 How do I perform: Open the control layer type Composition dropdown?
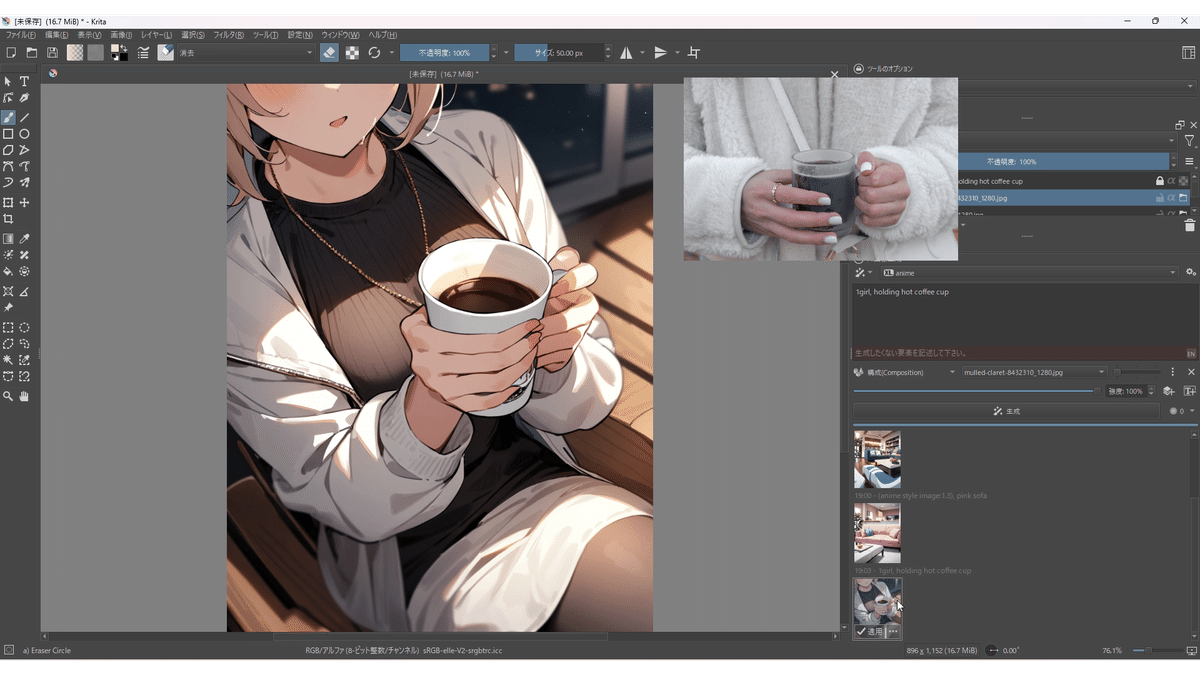coord(904,372)
